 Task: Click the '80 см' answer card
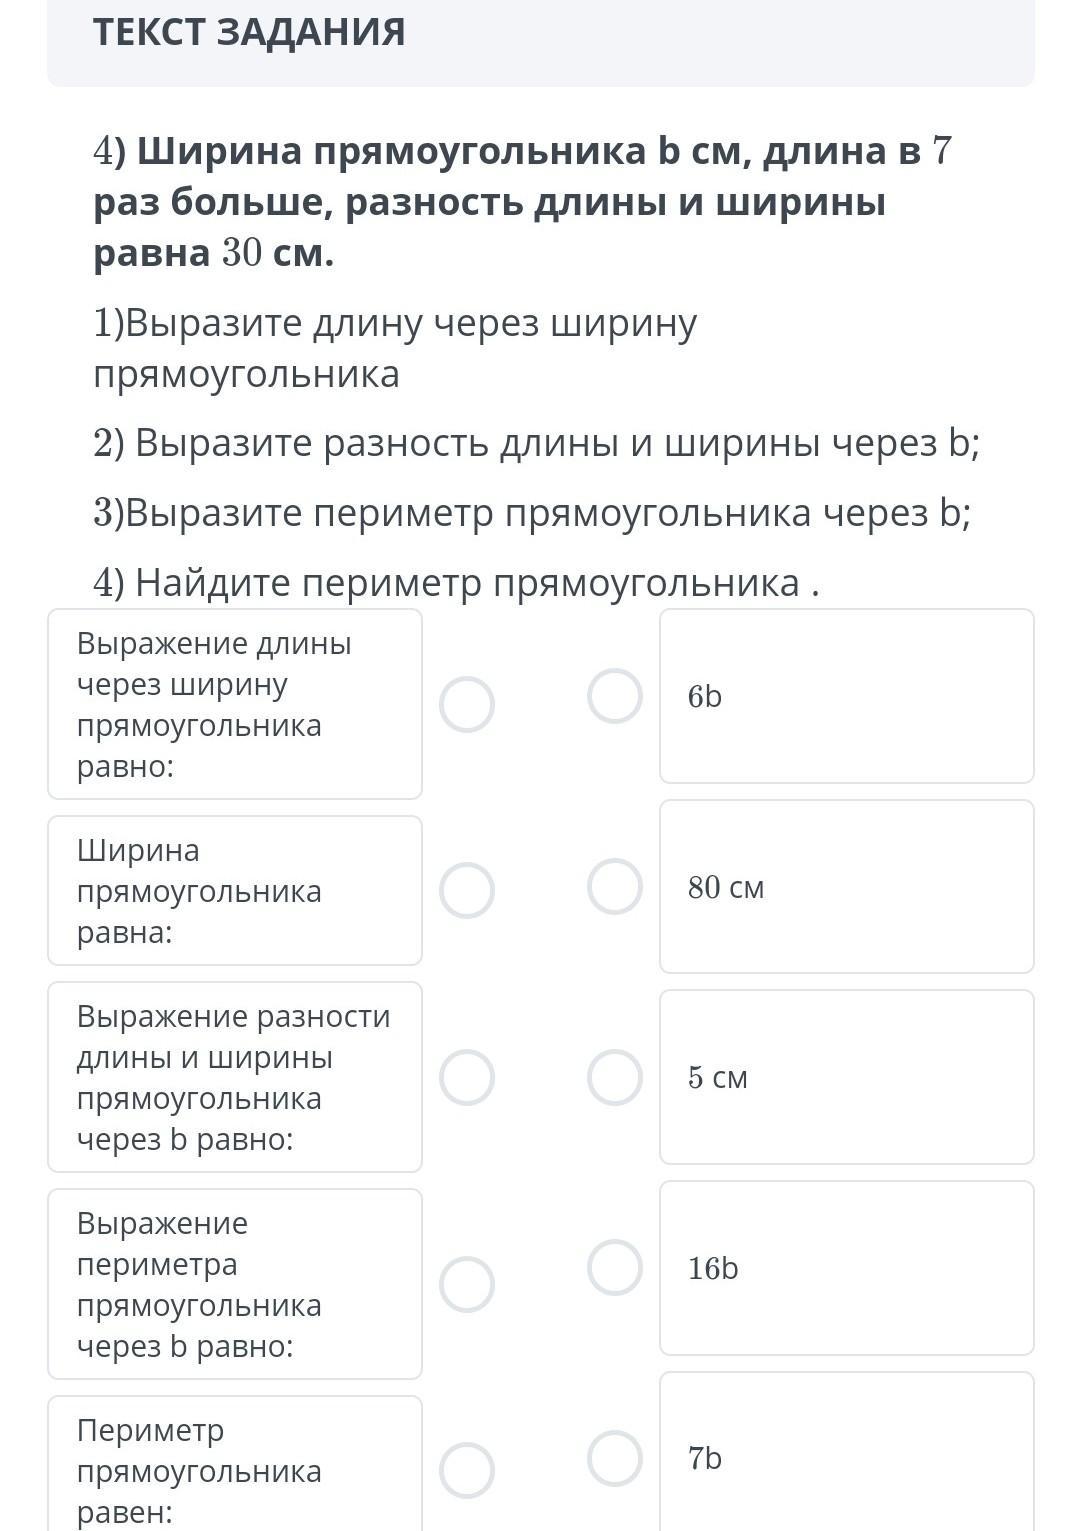846,886
